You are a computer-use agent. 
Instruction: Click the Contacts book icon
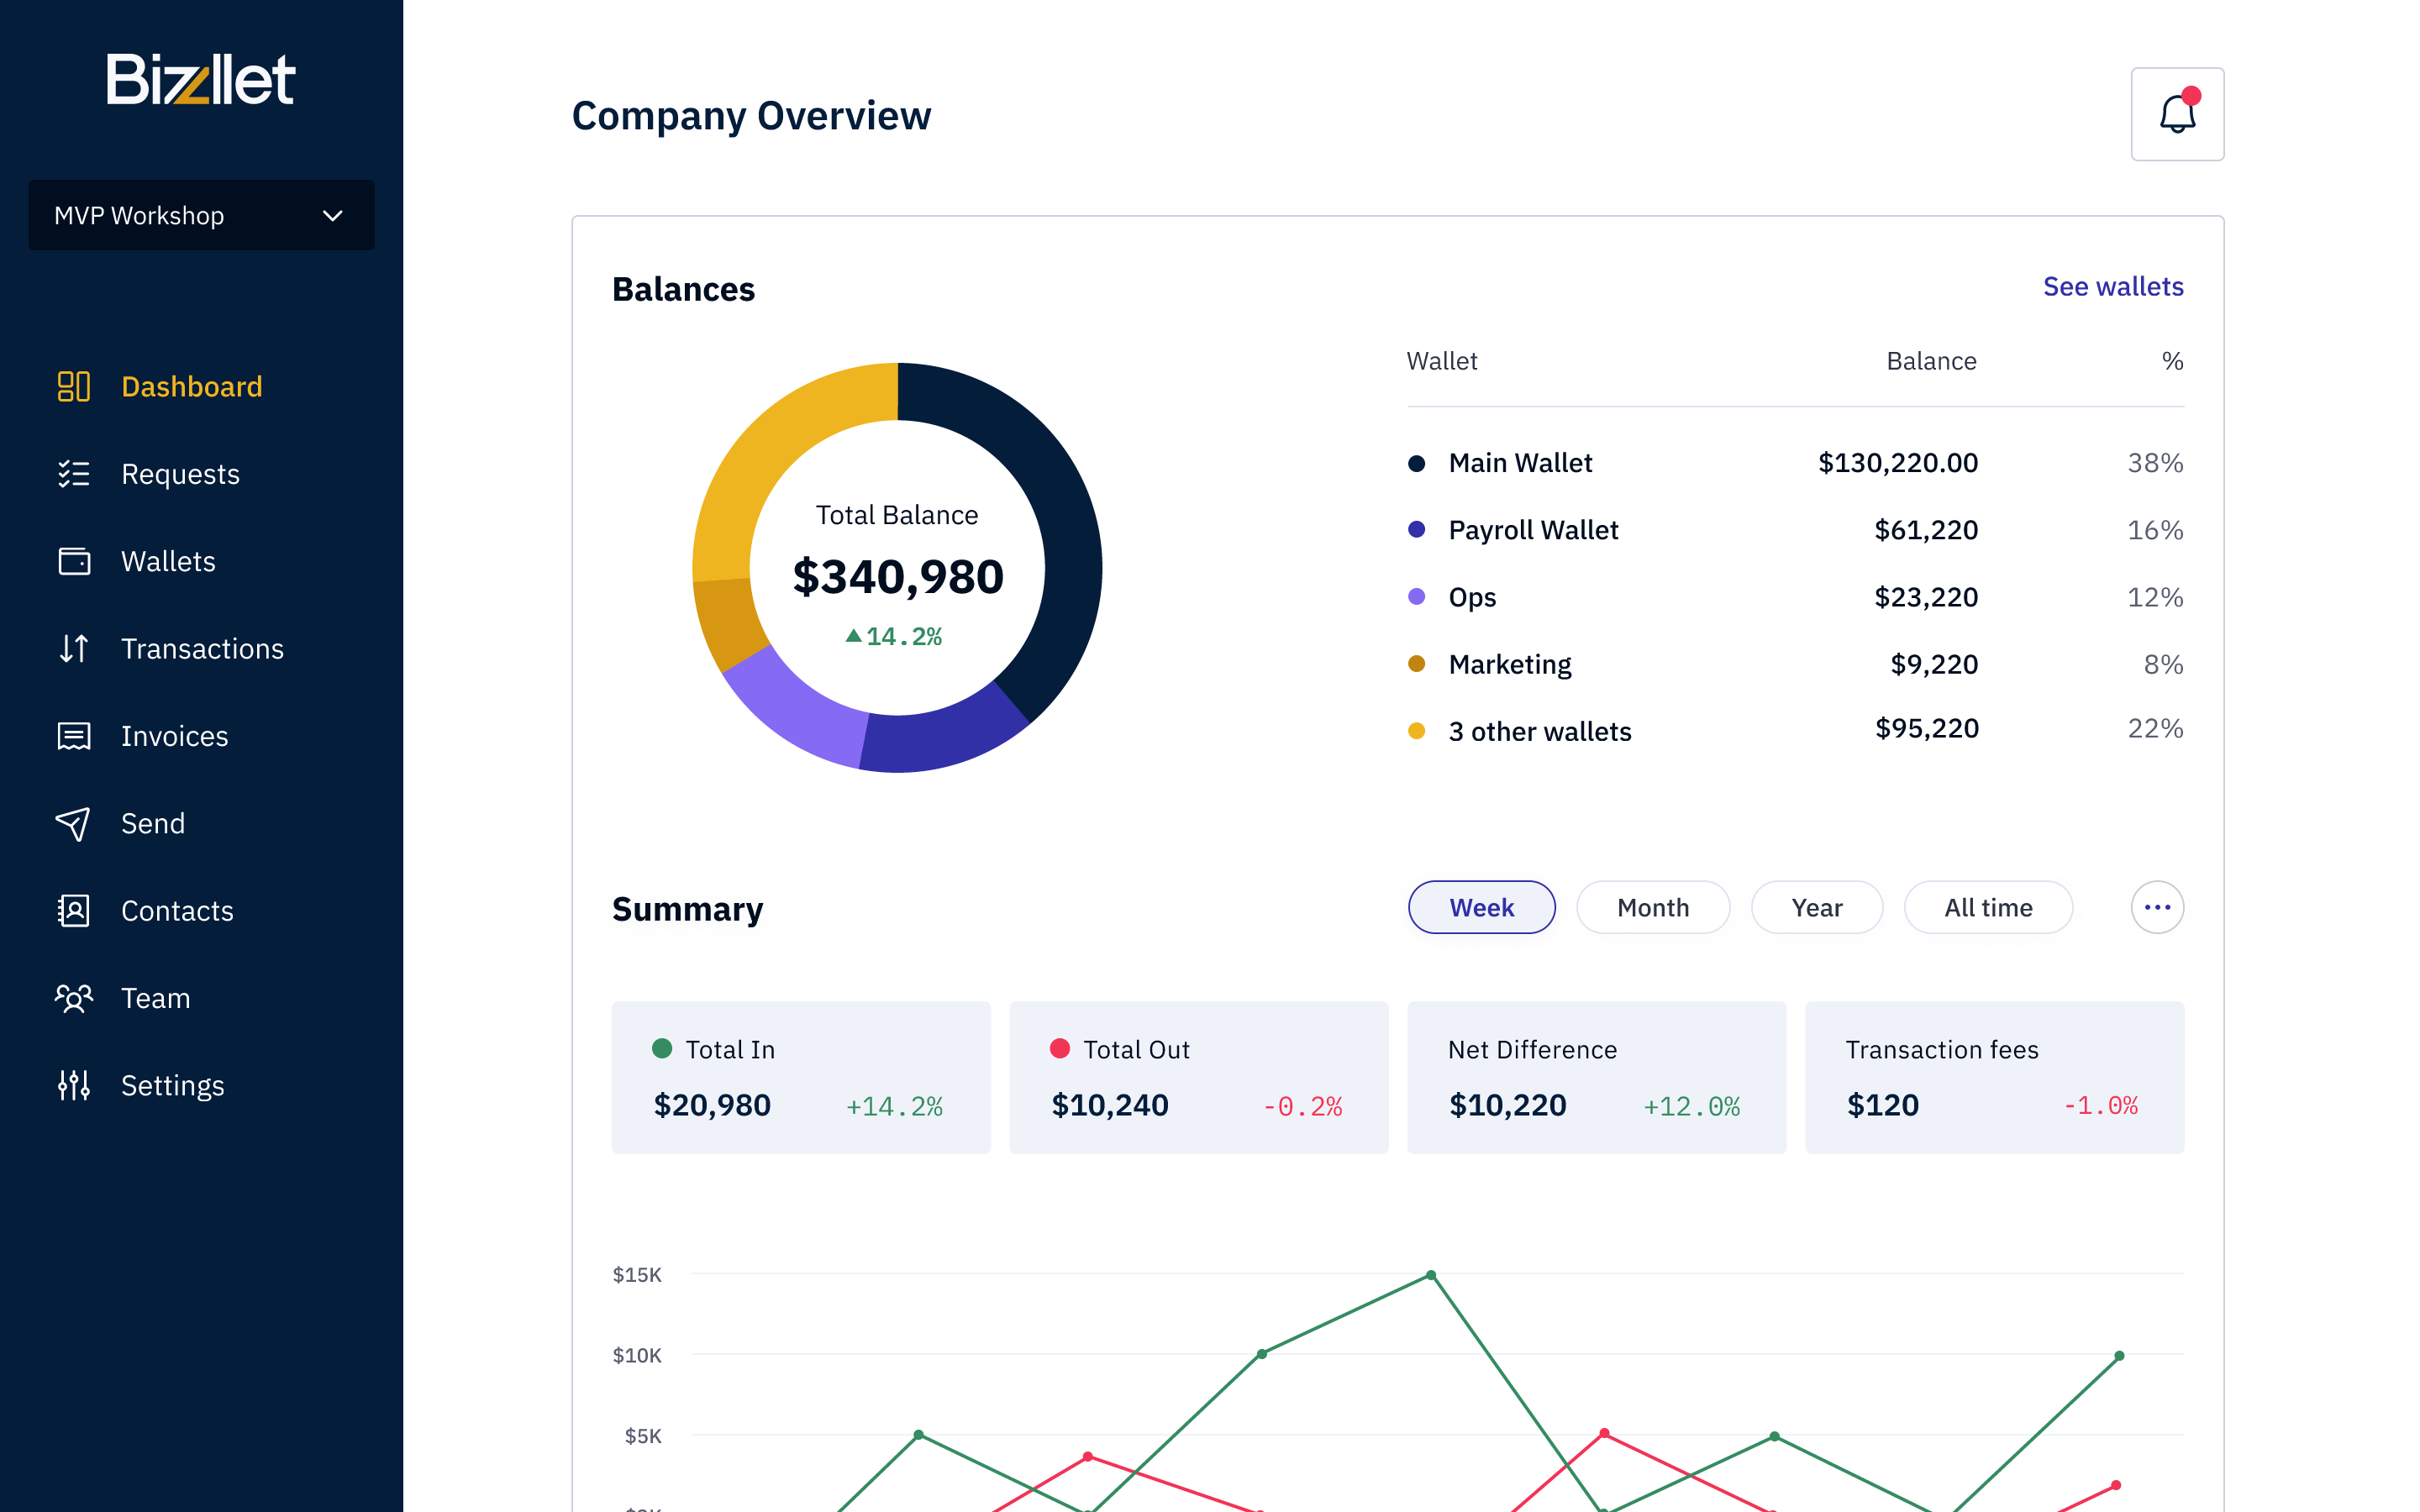pos(74,910)
